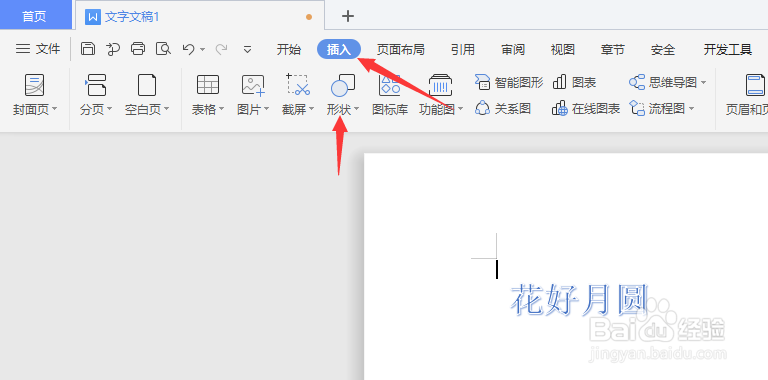Expand the quick access toolbar customize arrow
This screenshot has width=768, height=380.
[x=247, y=49]
